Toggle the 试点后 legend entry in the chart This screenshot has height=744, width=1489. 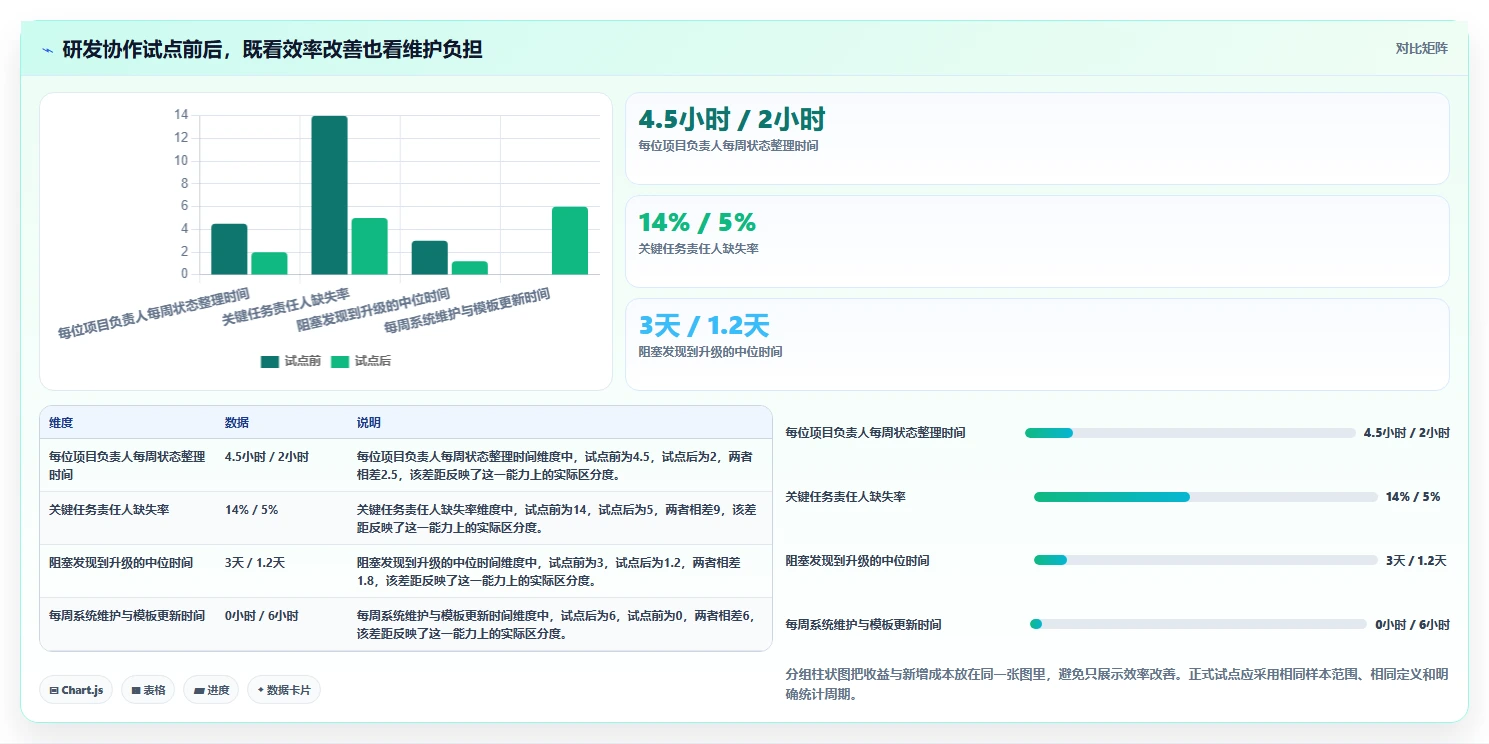361,361
